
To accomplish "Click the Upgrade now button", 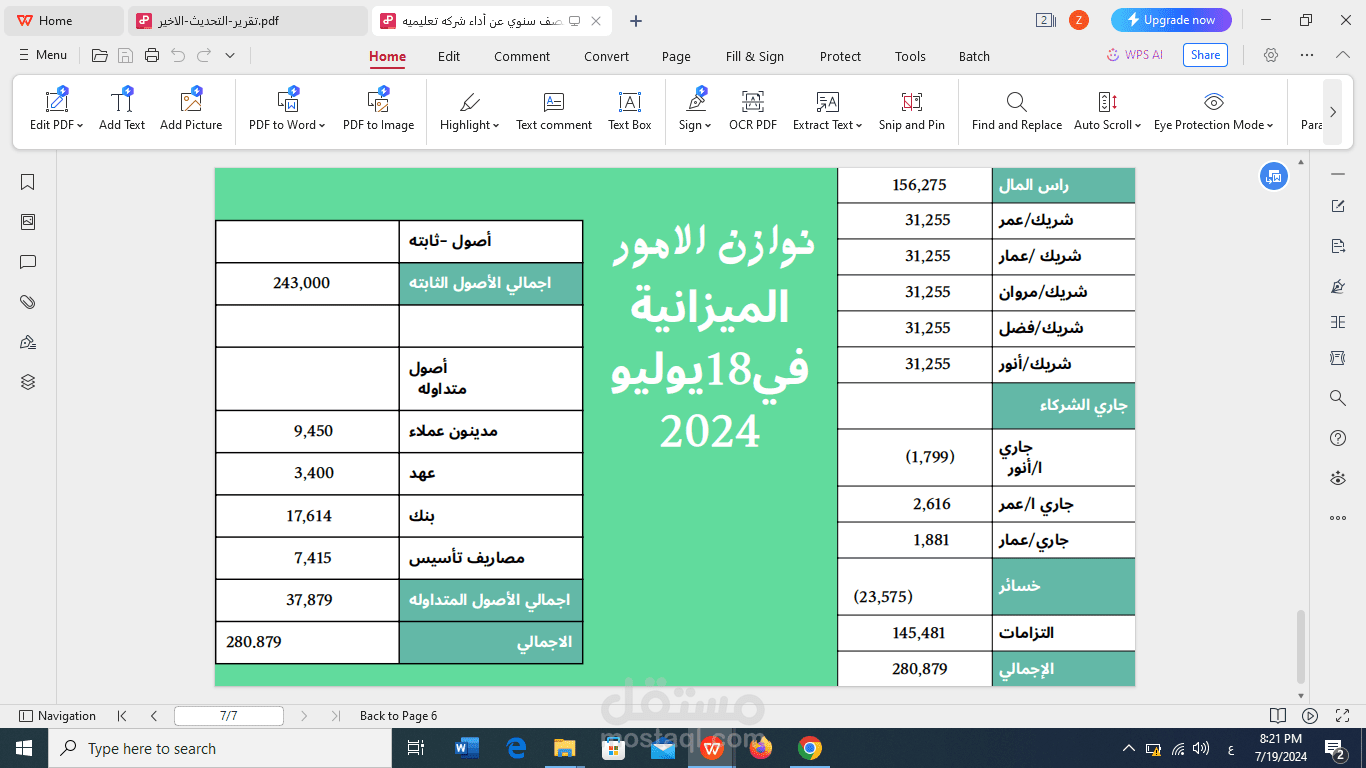I will (x=1171, y=20).
